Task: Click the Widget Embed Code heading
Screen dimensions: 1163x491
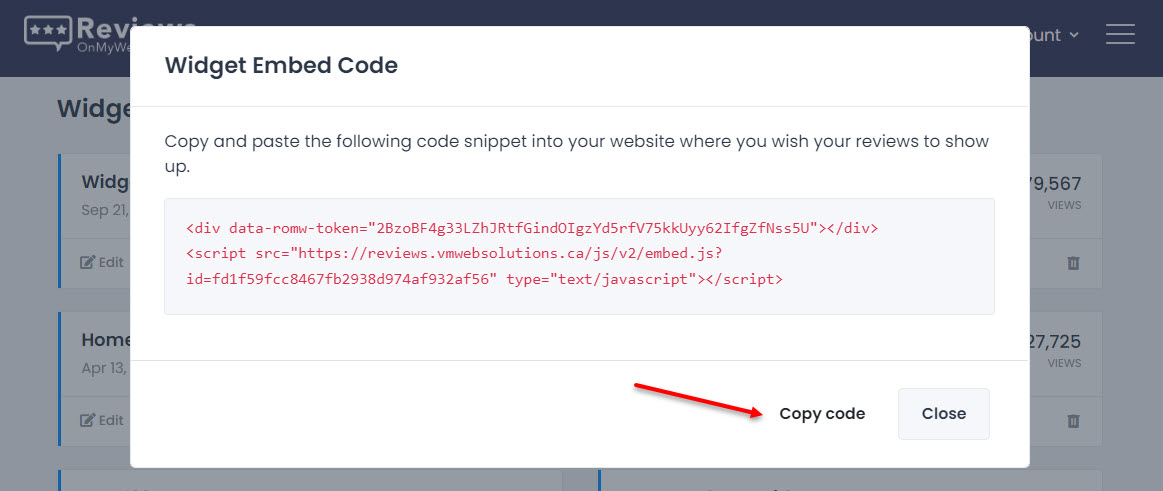Action: (281, 65)
